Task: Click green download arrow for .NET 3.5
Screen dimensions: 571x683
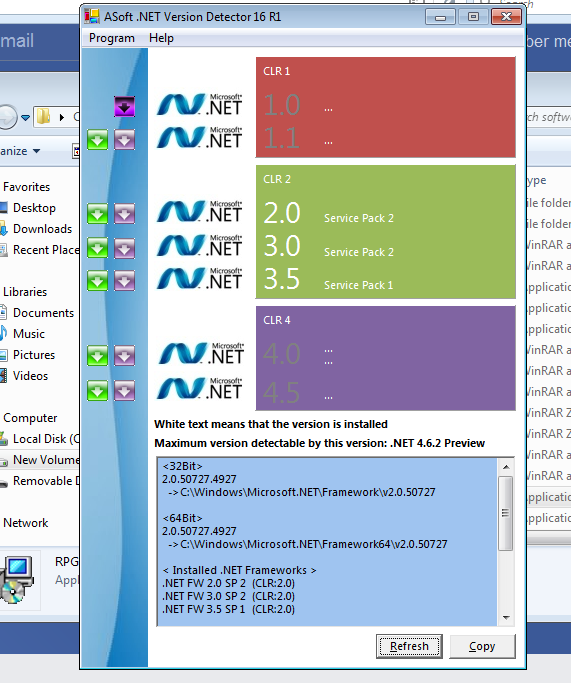Action: click(x=98, y=281)
